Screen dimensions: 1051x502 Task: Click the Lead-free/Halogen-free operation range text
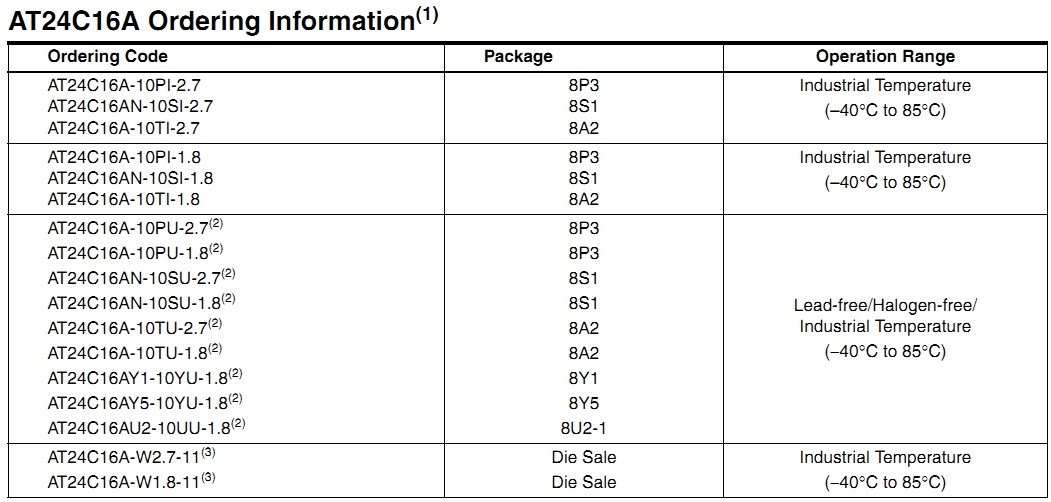[885, 306]
